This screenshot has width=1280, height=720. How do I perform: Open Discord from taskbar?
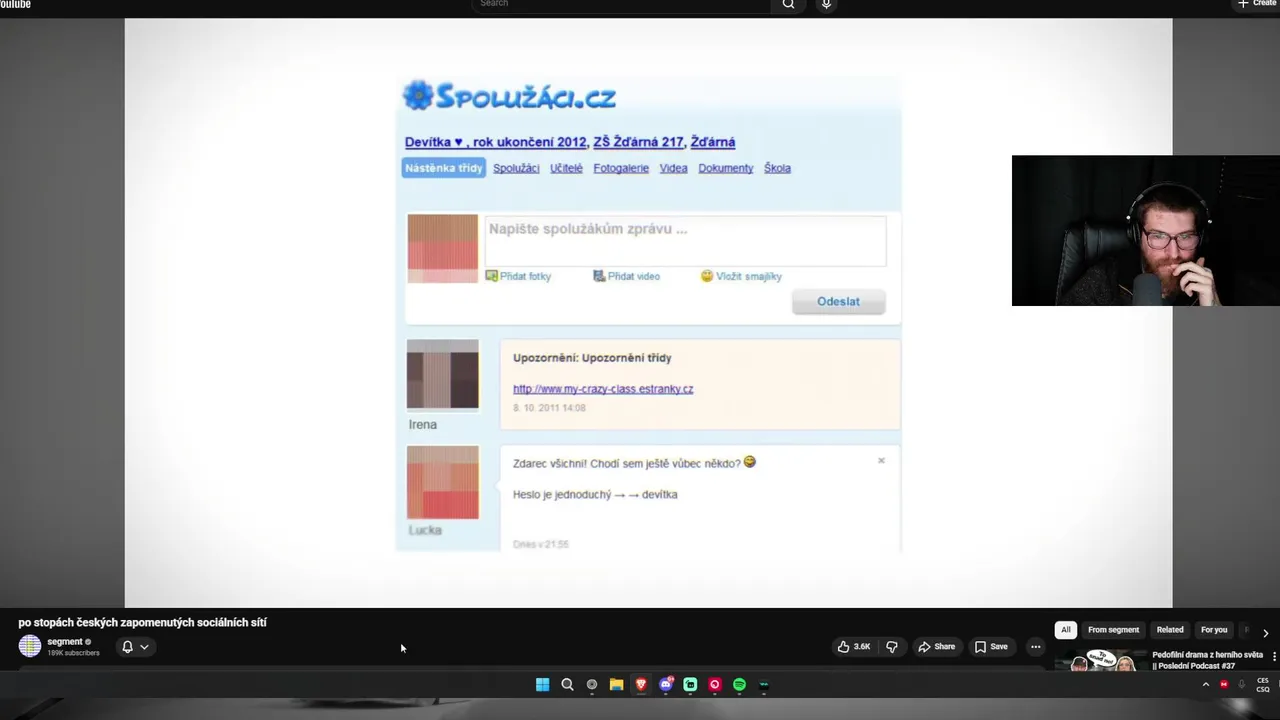click(666, 685)
